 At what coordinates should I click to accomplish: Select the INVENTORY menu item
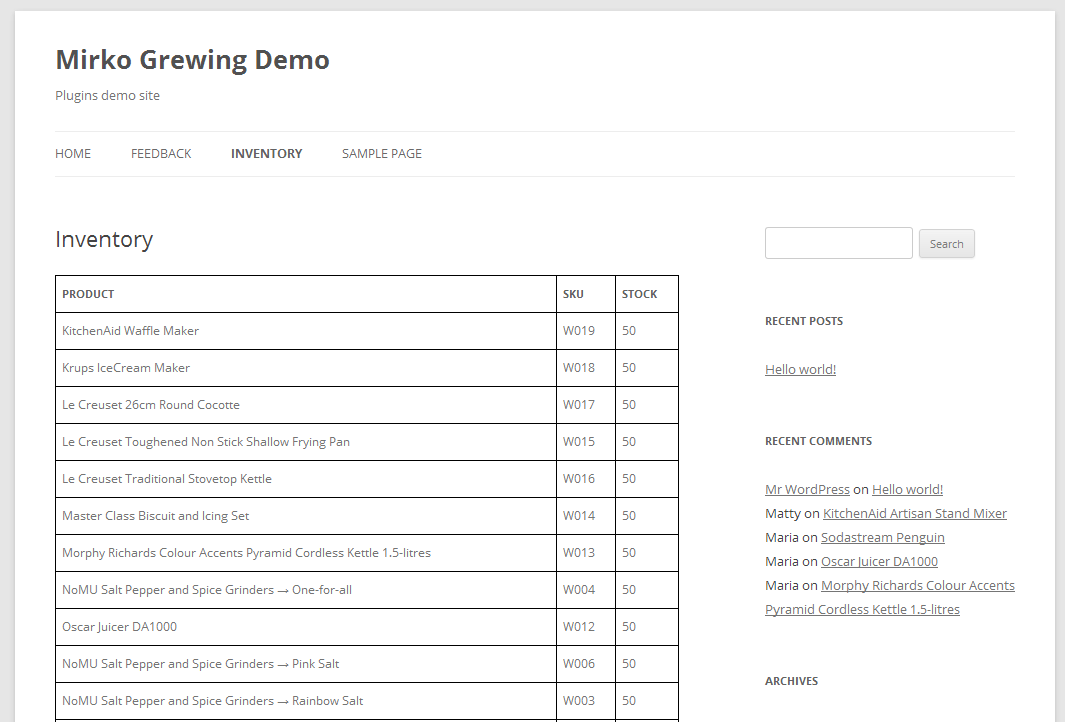(x=266, y=154)
